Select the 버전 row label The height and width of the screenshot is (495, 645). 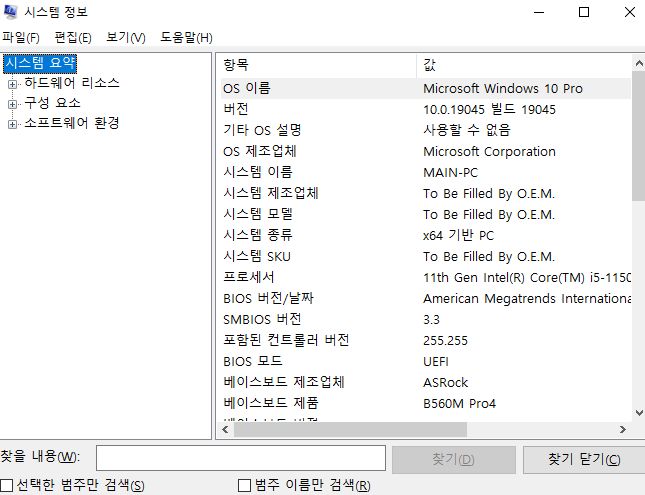point(236,109)
